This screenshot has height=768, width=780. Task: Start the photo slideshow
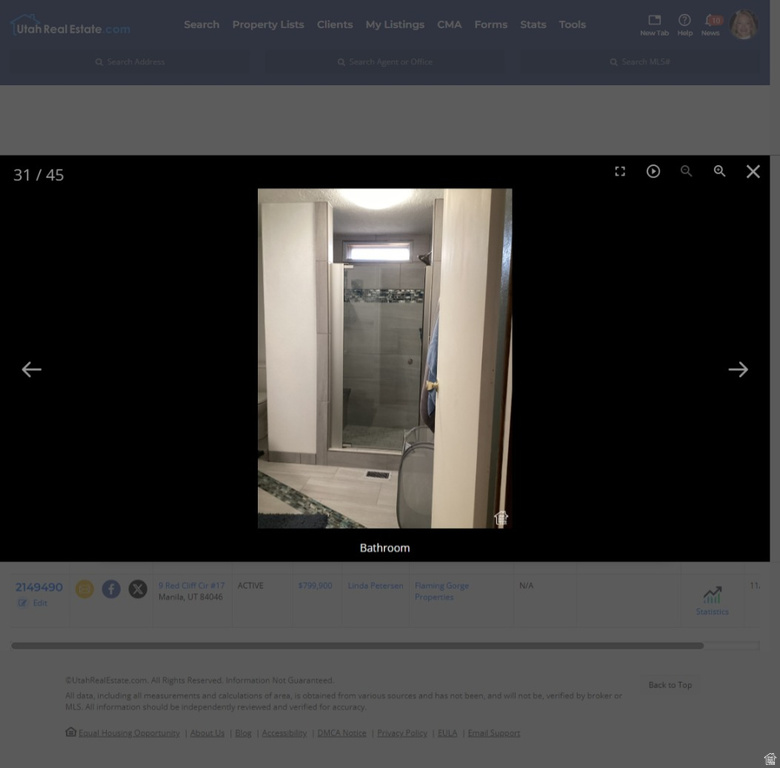pyautogui.click(x=653, y=172)
